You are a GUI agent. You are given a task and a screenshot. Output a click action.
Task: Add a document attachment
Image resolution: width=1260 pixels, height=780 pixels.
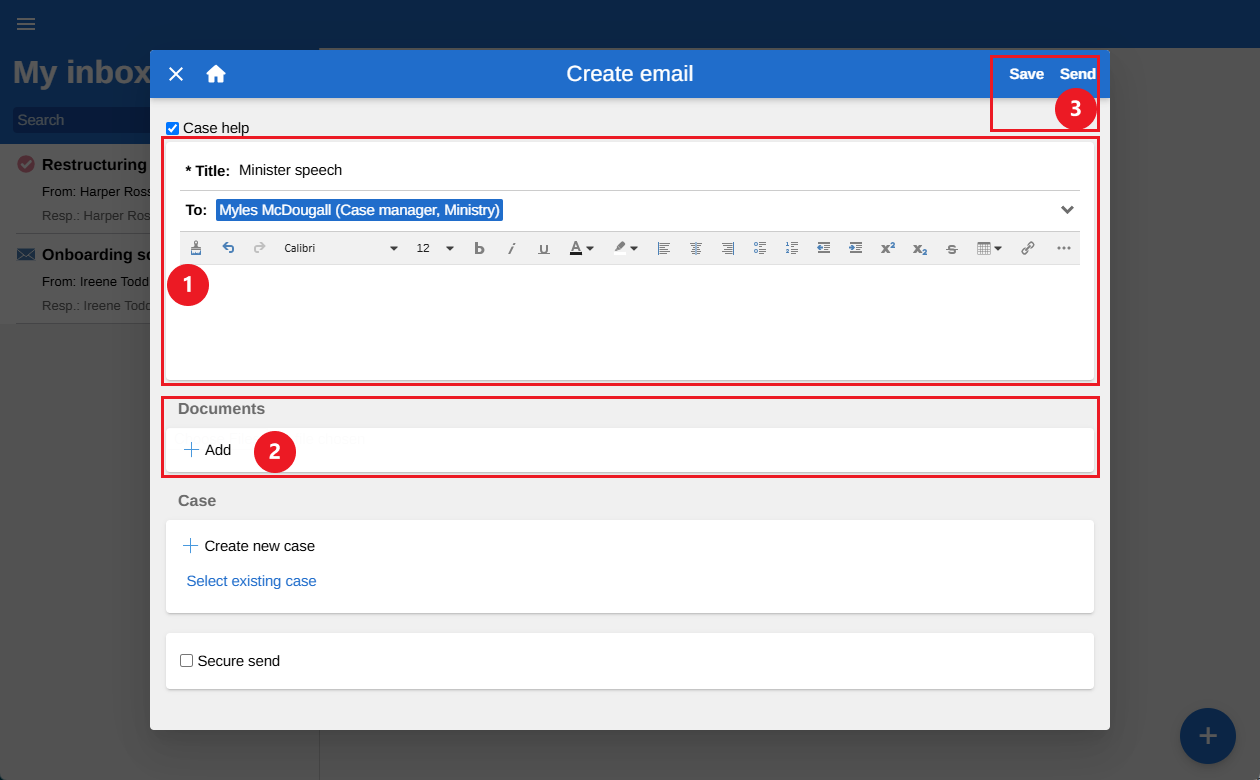click(x=208, y=450)
